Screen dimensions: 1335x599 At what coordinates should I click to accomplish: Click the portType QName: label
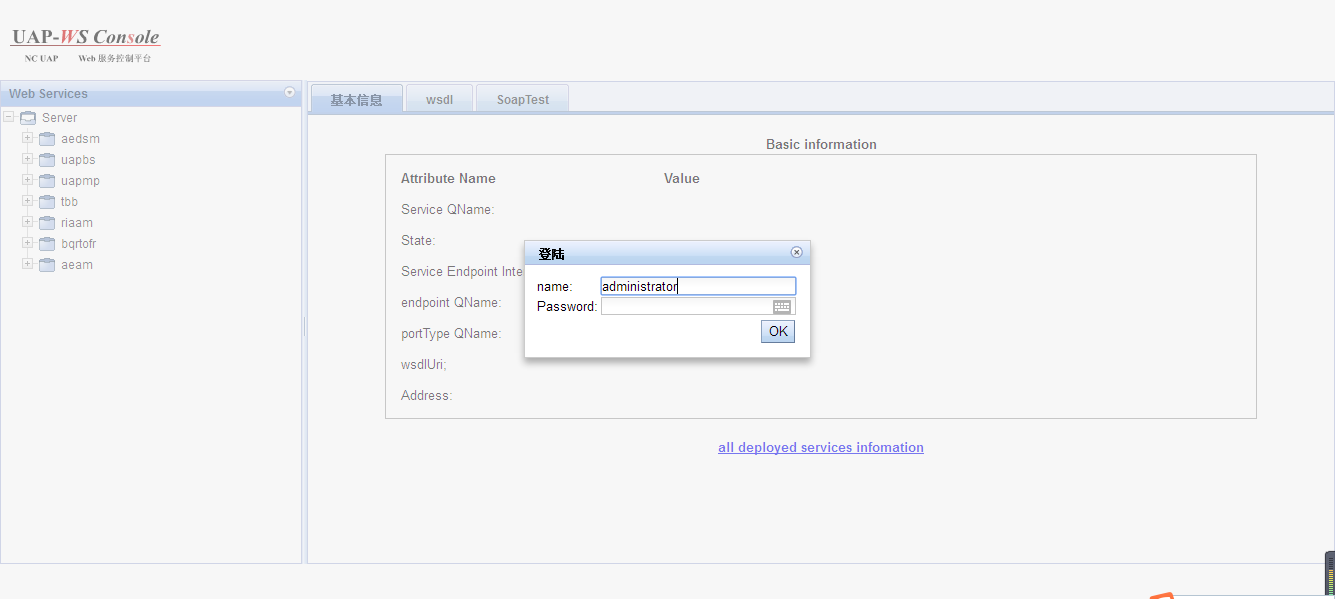pyautogui.click(x=451, y=333)
